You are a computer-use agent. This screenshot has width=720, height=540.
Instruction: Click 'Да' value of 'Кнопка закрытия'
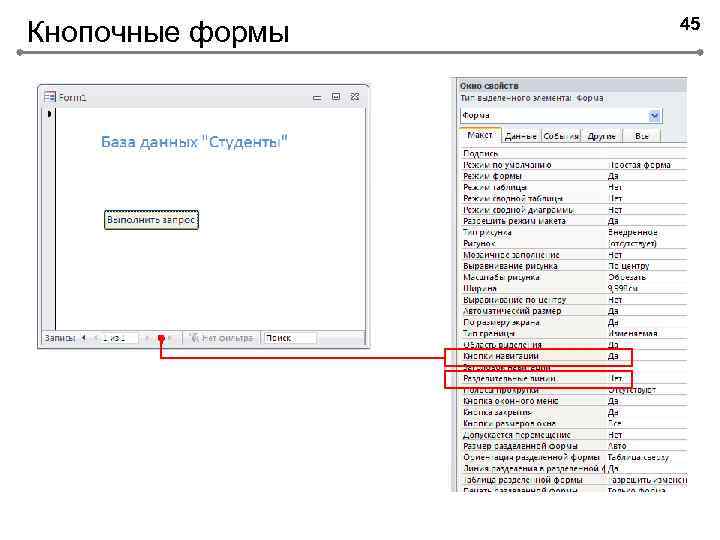pyautogui.click(x=613, y=412)
